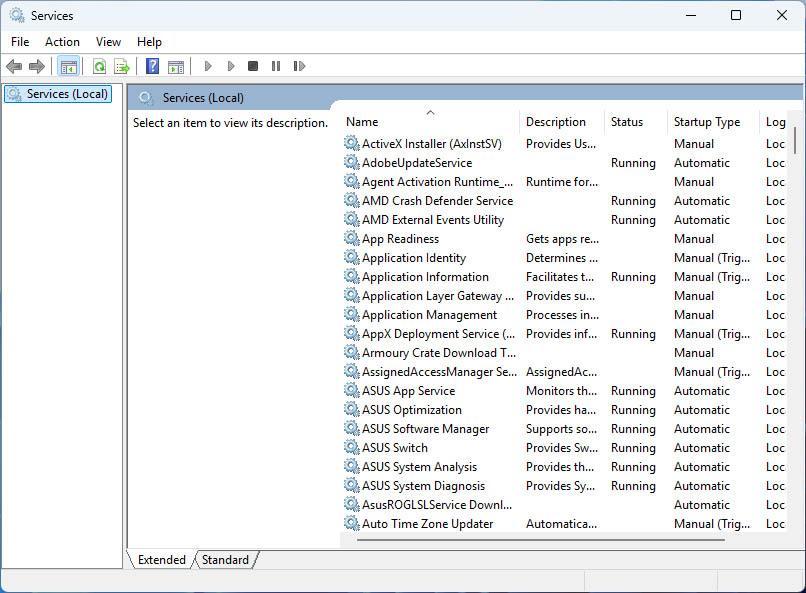Click the gear icon beside ASUS Switch
This screenshot has height=593, width=806.
coord(352,448)
